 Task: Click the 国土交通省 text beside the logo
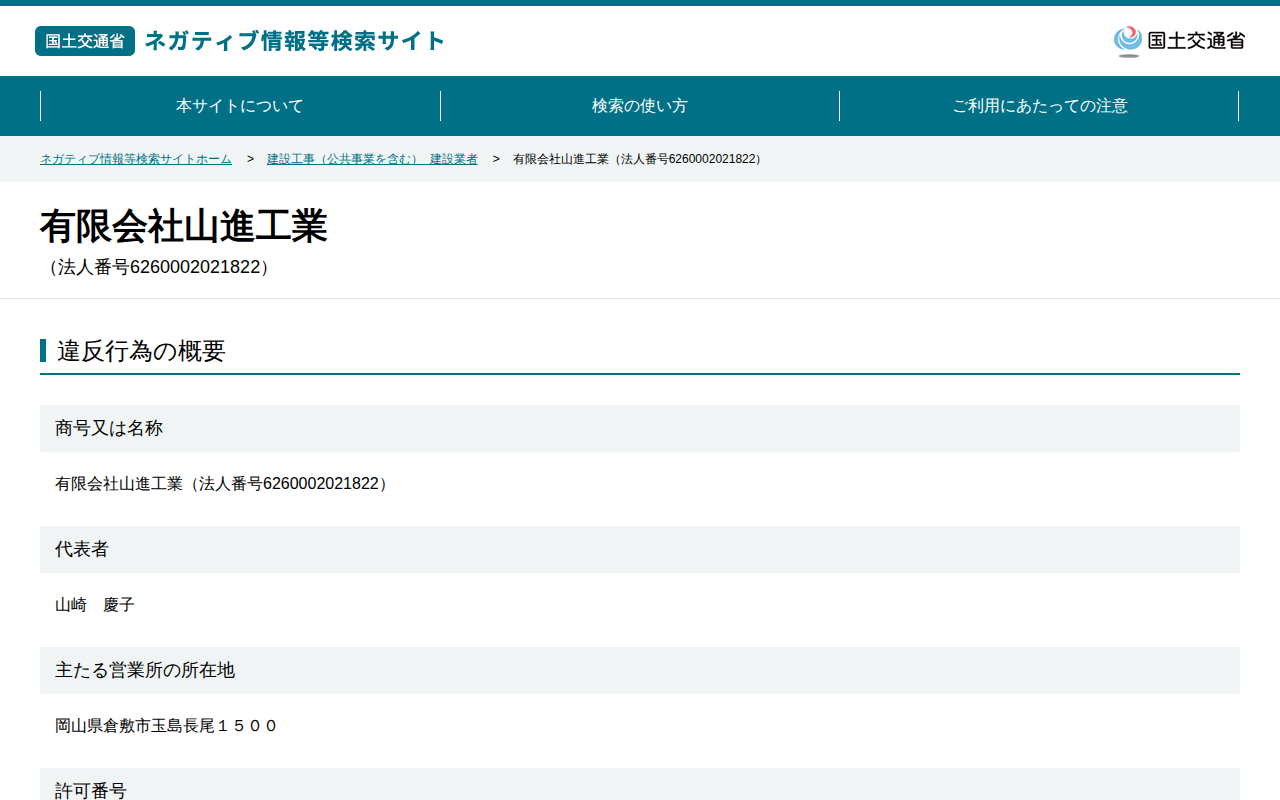coord(1196,41)
